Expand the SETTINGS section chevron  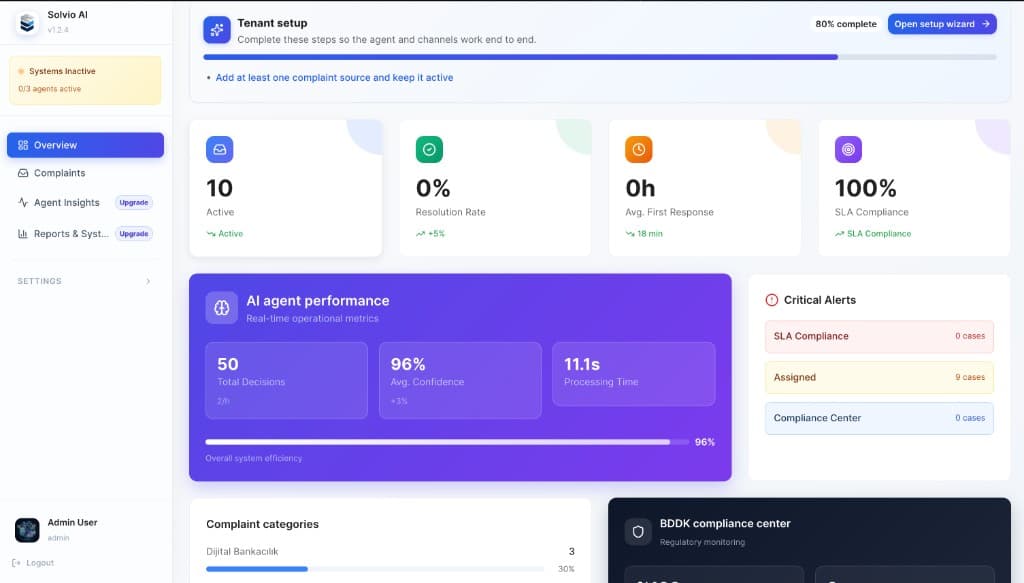tap(148, 281)
